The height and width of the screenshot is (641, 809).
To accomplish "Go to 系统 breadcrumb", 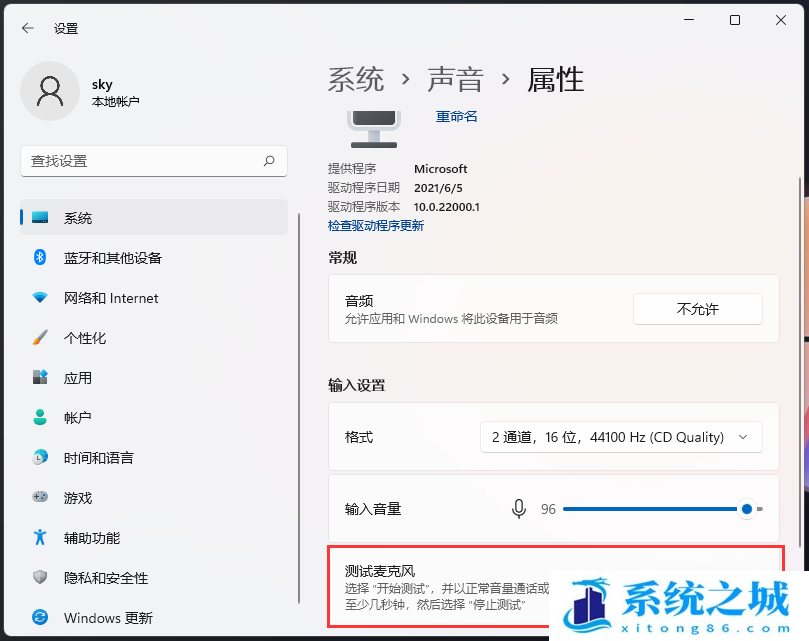I will coord(356,80).
